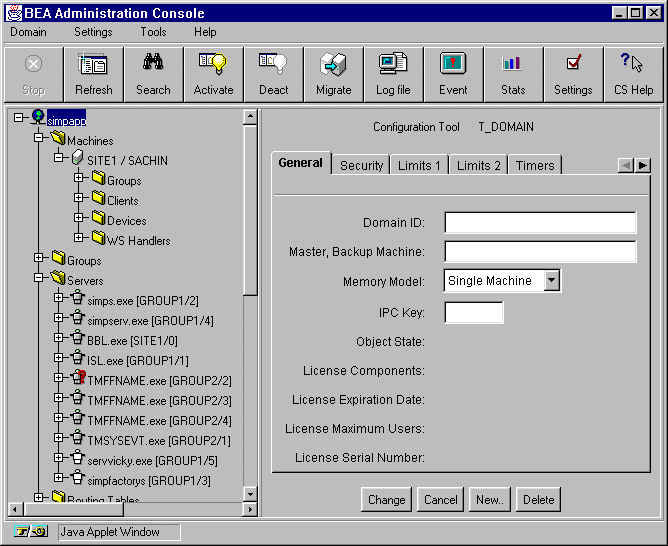The width and height of the screenshot is (668, 546).
Task: Click the Master, Backup Machine field
Action: click(540, 251)
